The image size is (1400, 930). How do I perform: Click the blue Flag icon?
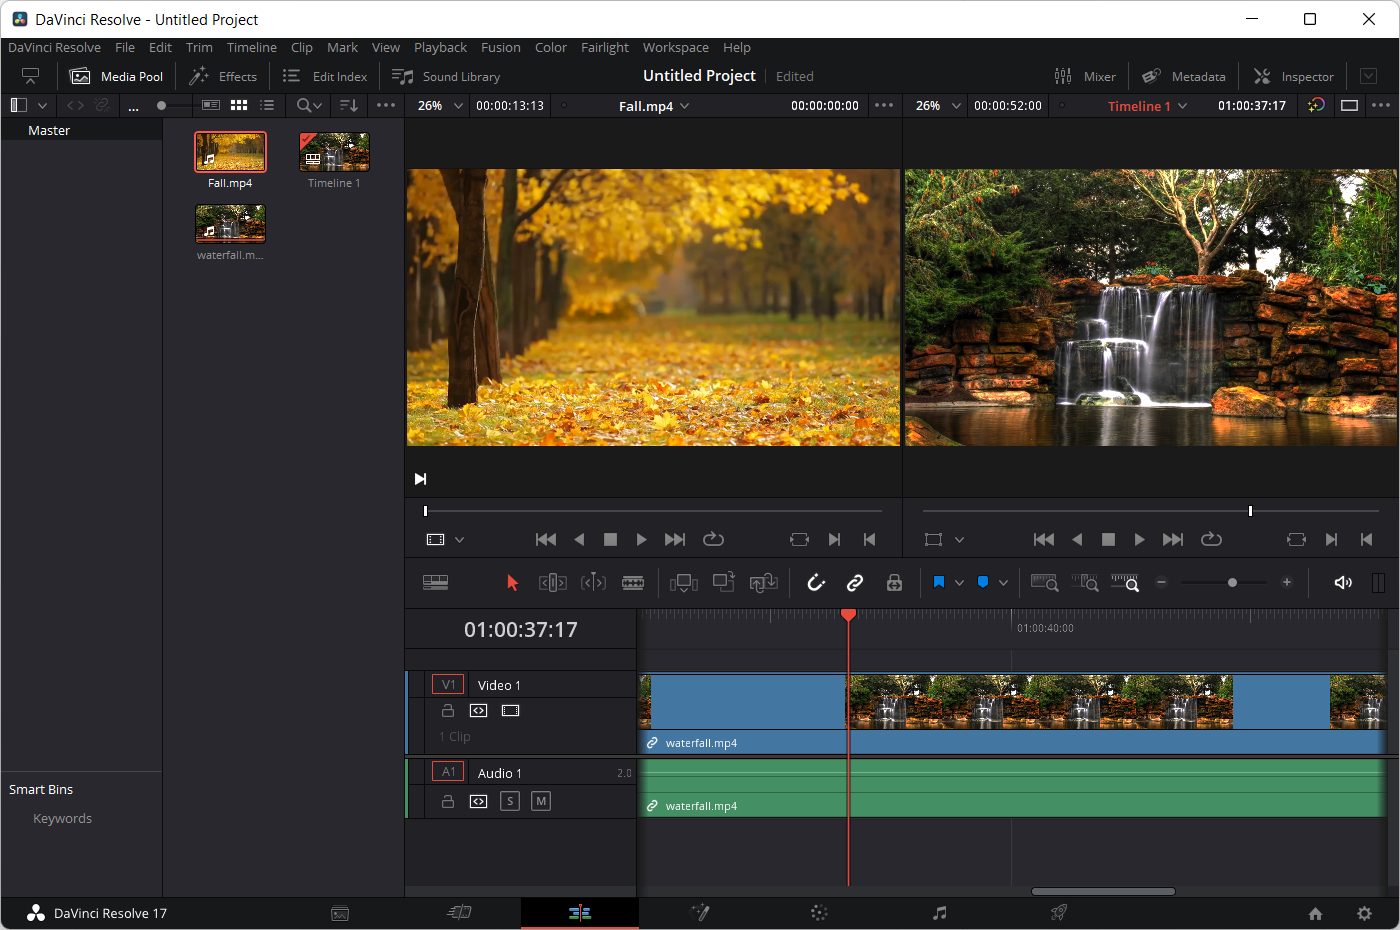939,582
